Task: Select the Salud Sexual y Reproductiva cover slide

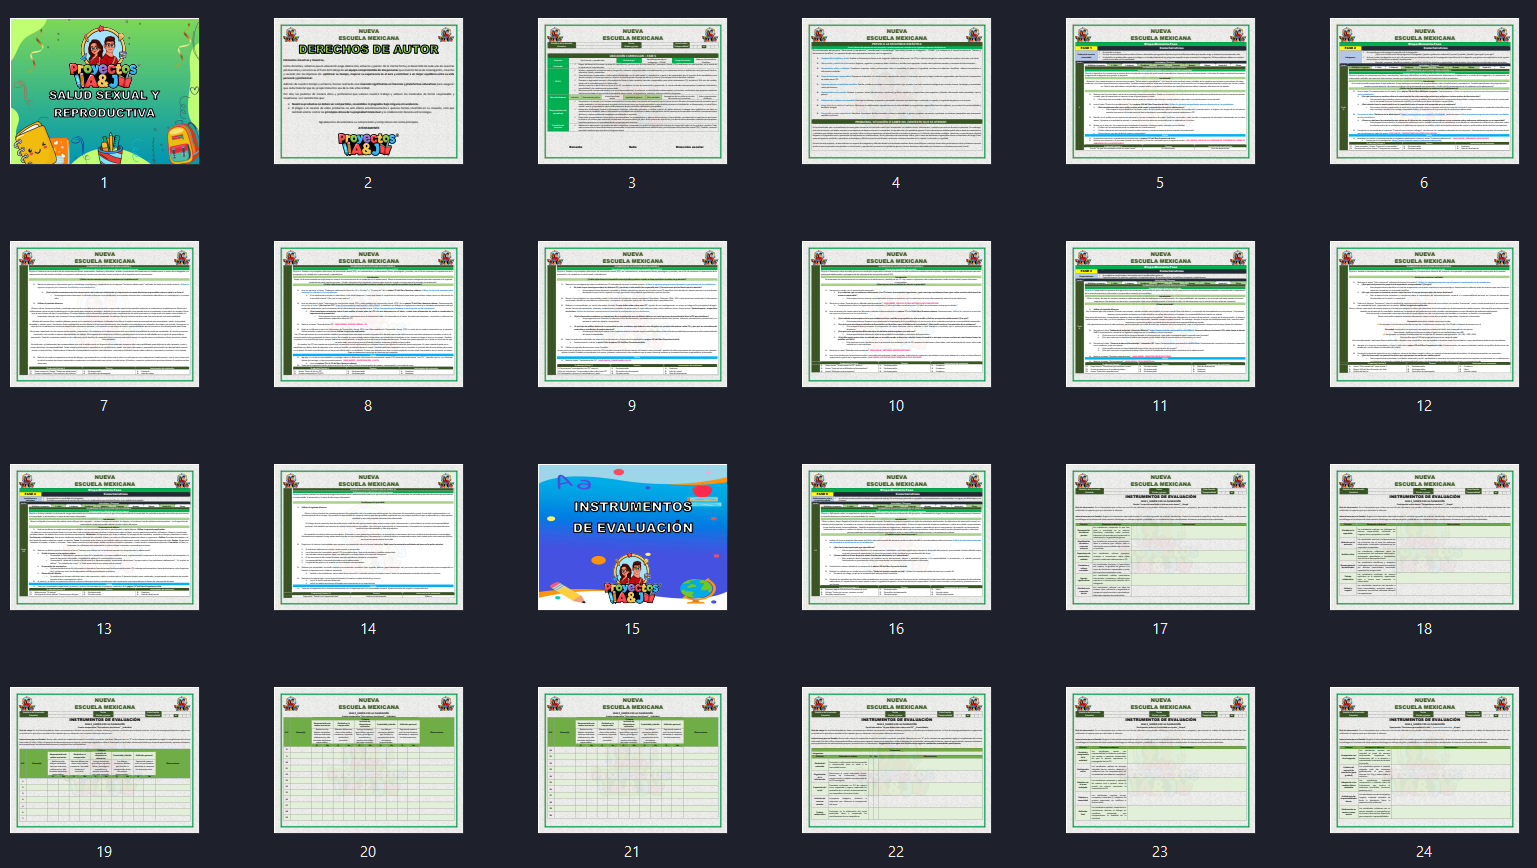Action: tap(104, 91)
